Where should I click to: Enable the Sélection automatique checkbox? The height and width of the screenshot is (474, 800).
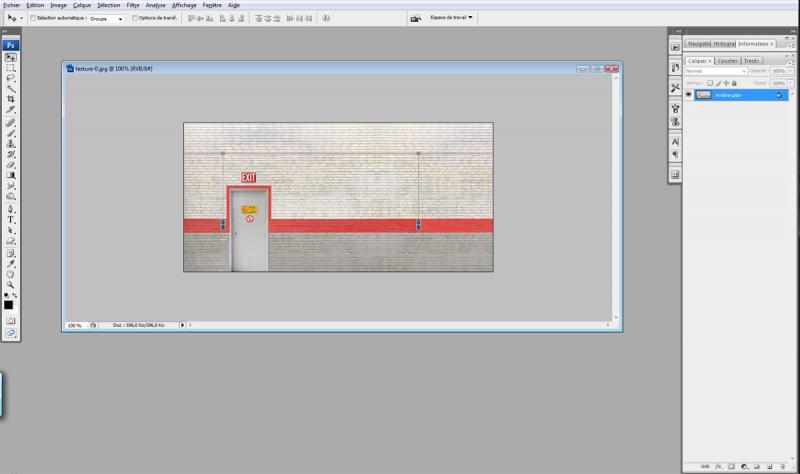(32, 18)
